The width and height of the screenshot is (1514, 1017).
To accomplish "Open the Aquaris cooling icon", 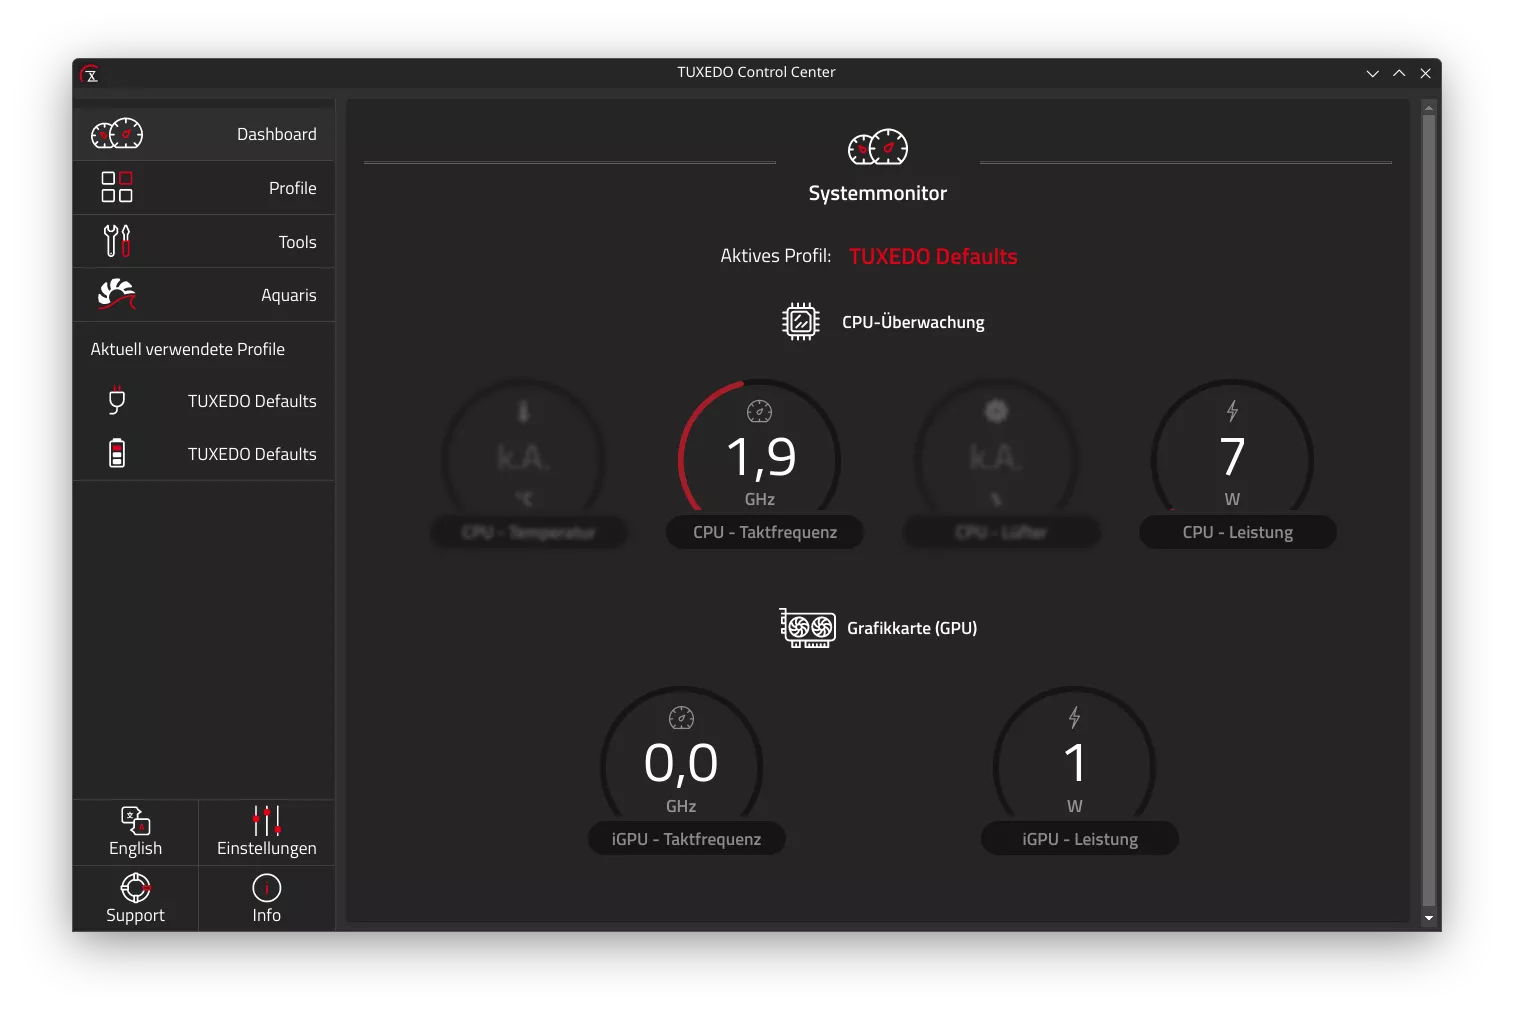I will tap(117, 294).
